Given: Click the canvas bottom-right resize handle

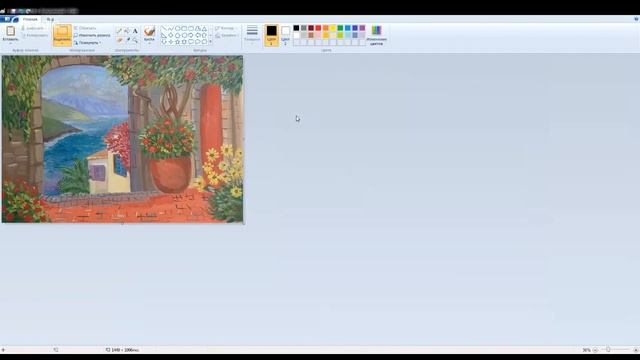Looking at the screenshot, I should (x=244, y=224).
